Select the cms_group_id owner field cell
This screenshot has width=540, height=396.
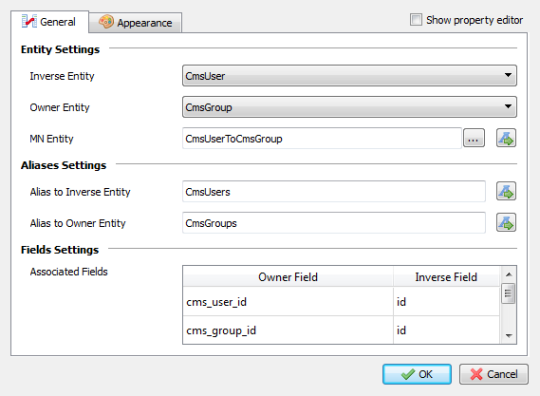point(288,330)
